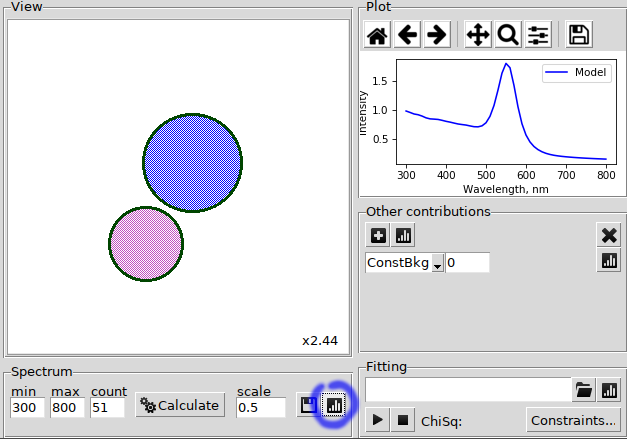This screenshot has width=627, height=439.
Task: Add a new contribution with plus icon
Action: pos(378,235)
